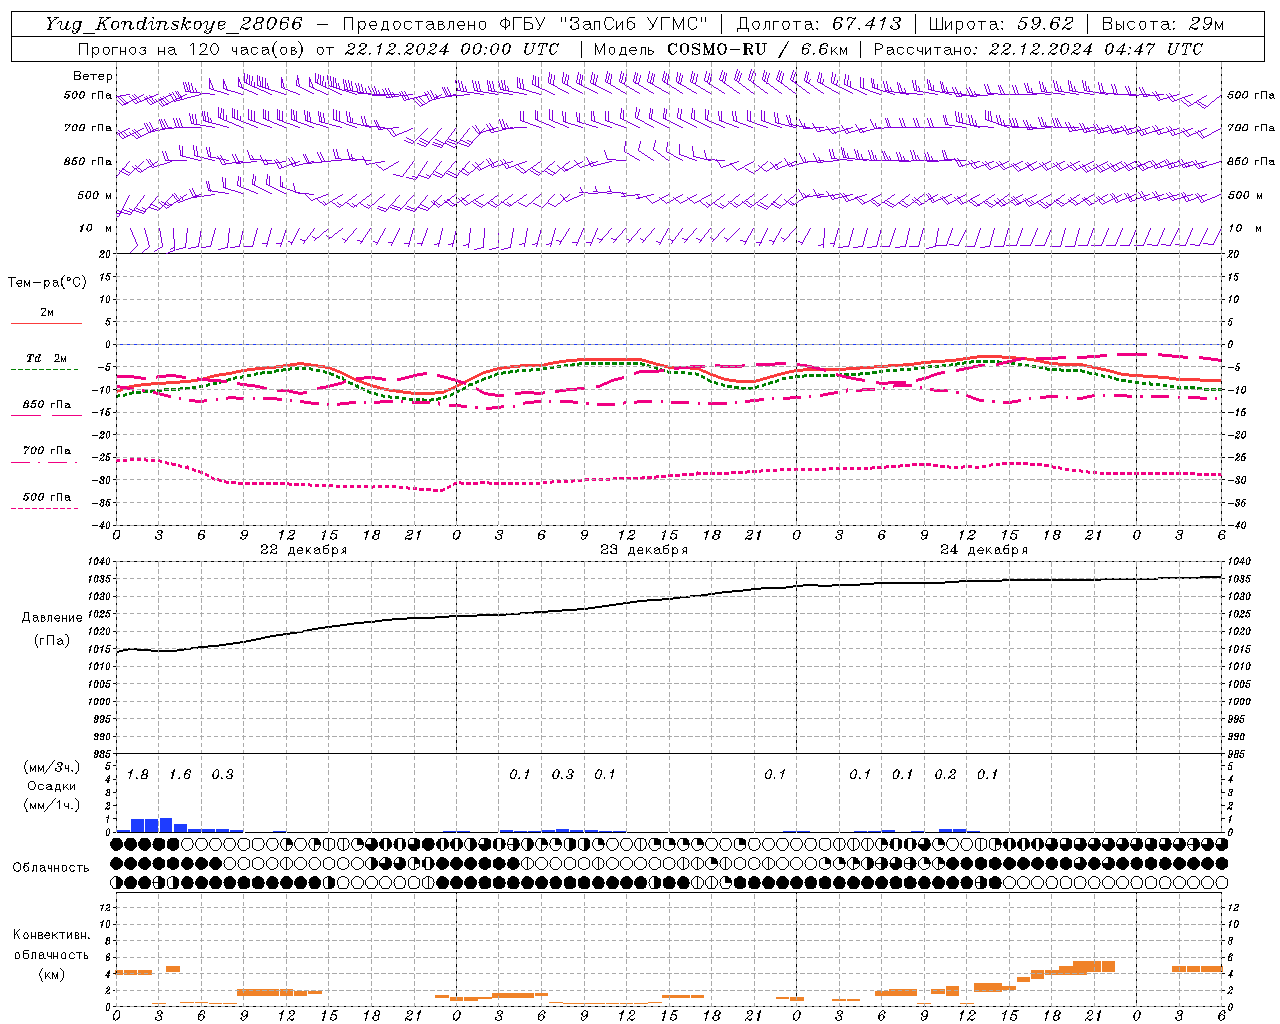Click the (мм/1ч.) precipitation unit label
This screenshot has width=1280, height=1024.
coord(52,805)
